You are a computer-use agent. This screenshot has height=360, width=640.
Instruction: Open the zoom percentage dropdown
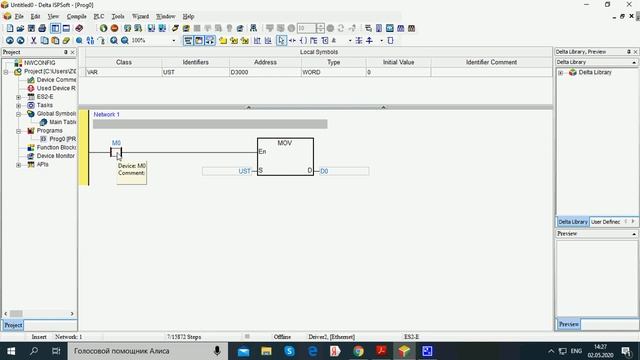point(174,41)
